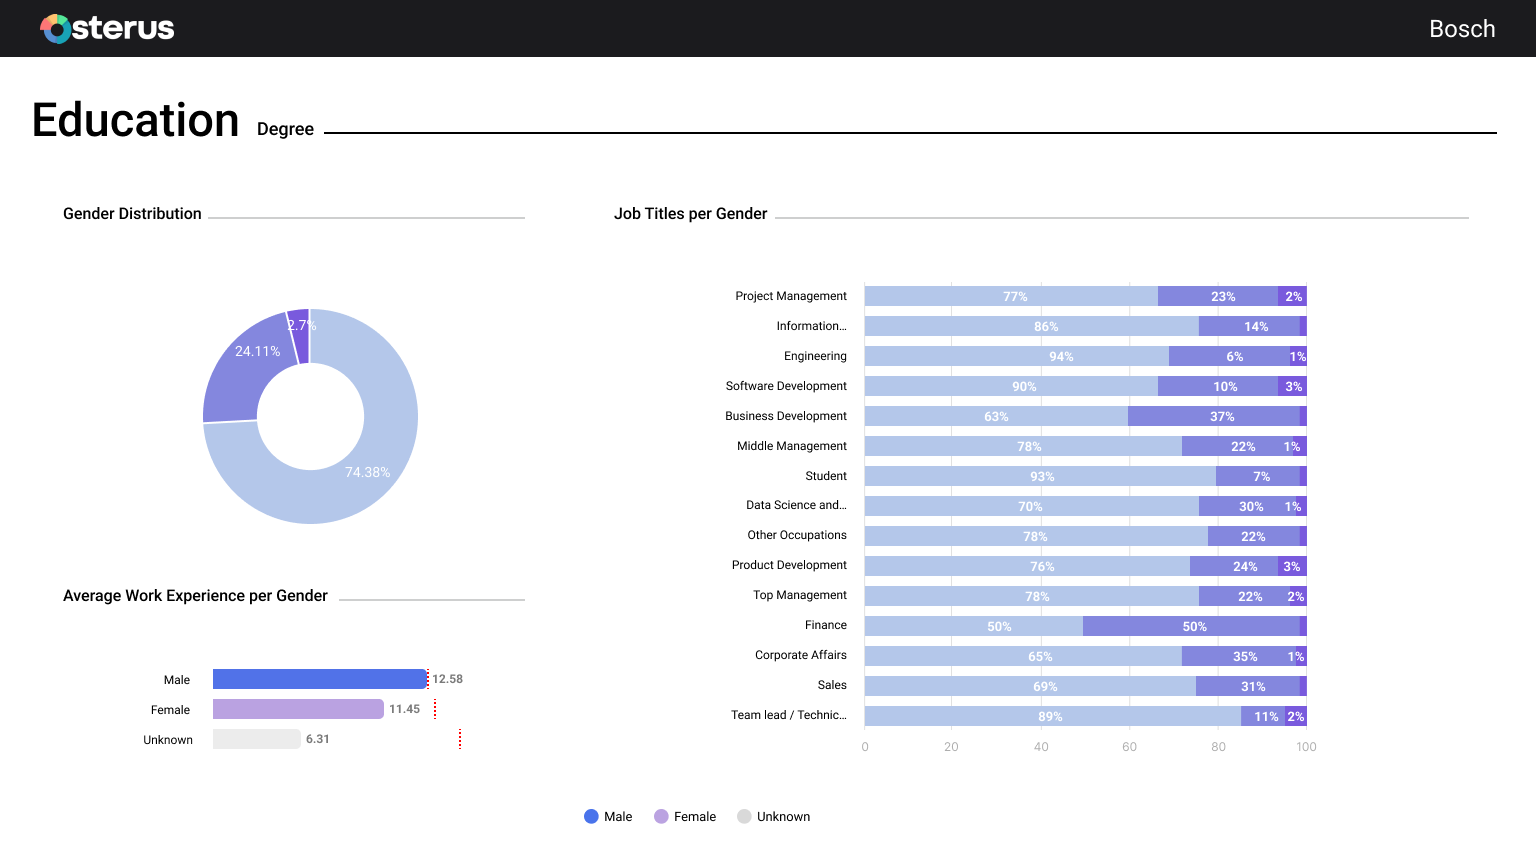The width and height of the screenshot is (1536, 864).
Task: Click the Female legend color dot
Action: click(x=661, y=817)
